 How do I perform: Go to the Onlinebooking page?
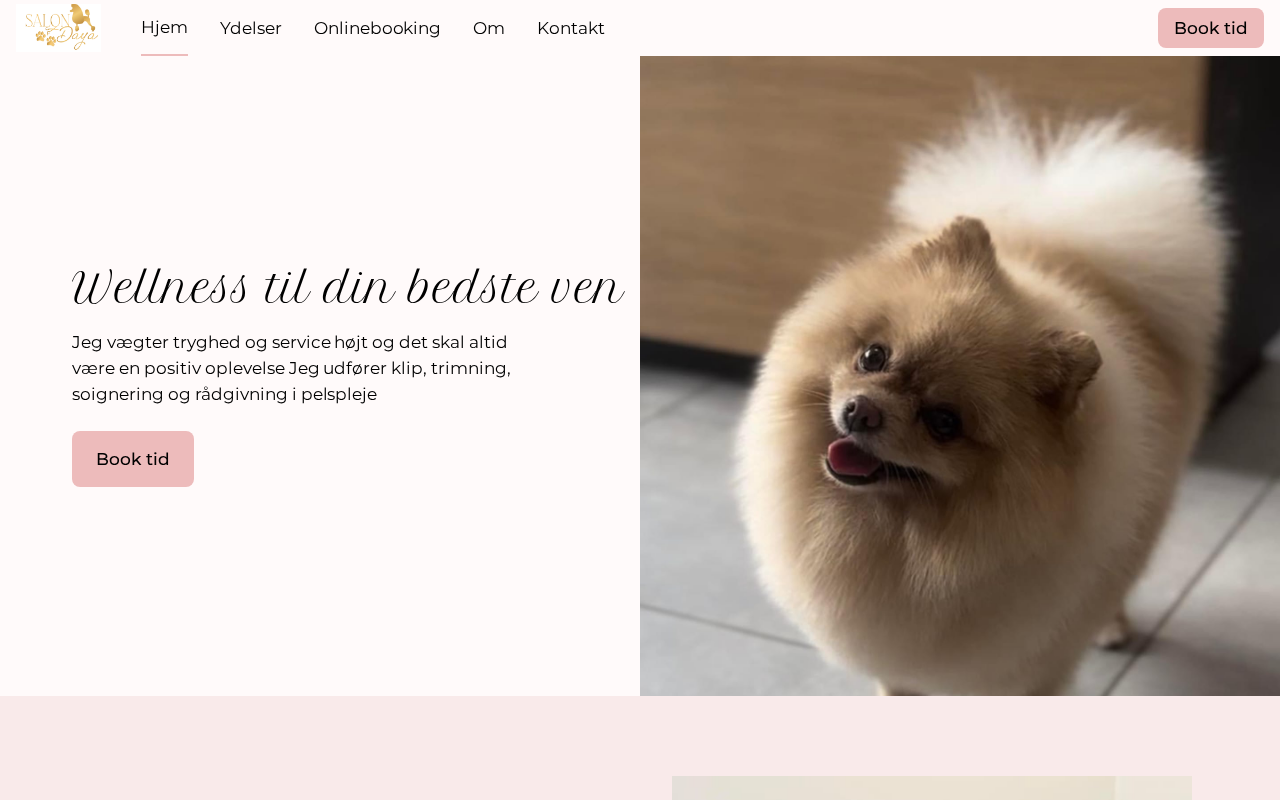point(377,28)
